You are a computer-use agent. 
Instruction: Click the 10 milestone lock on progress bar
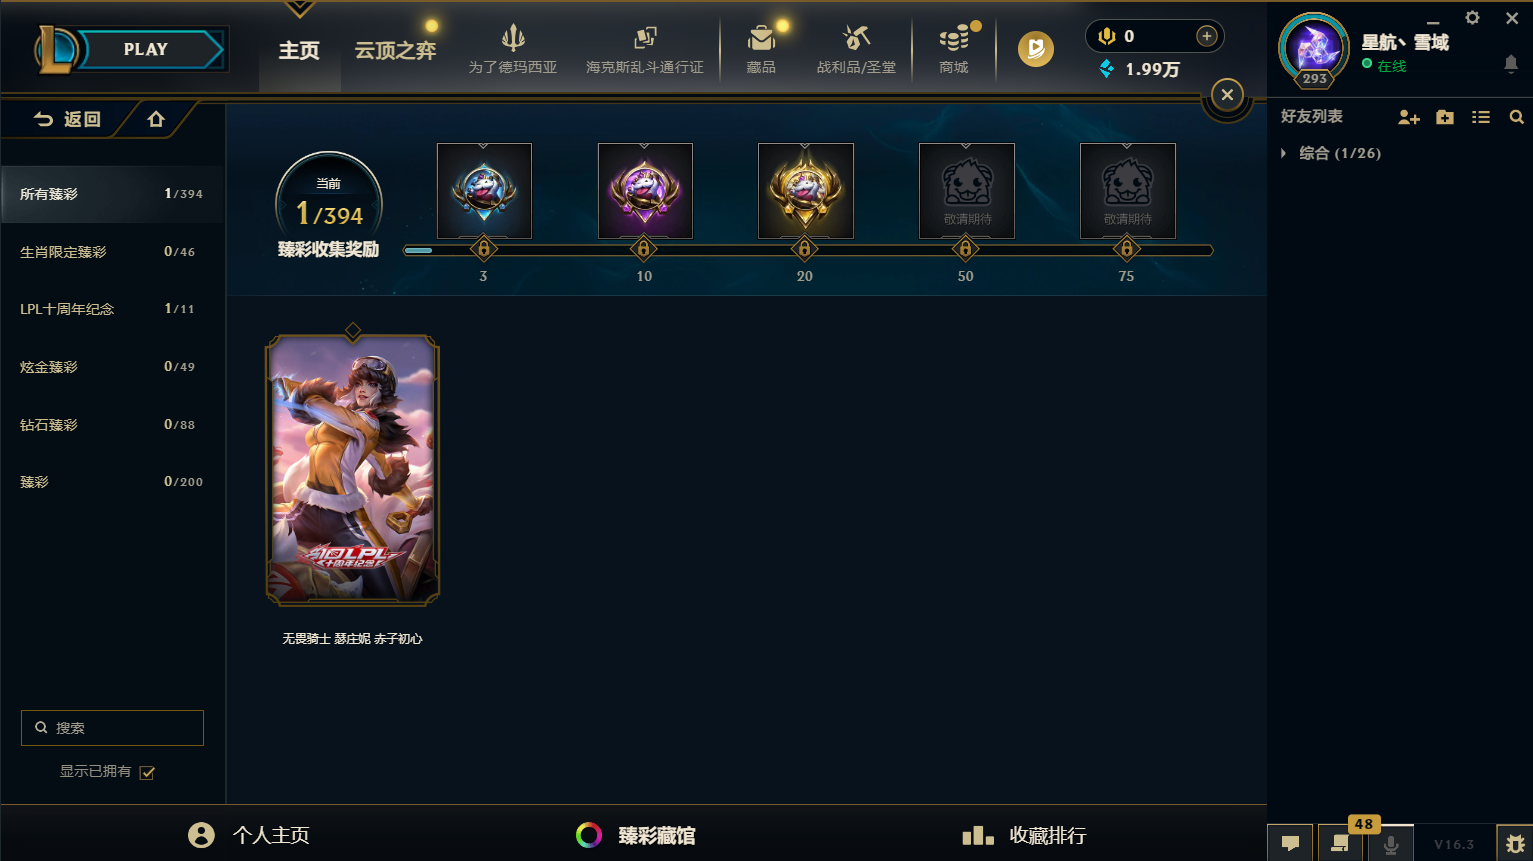(x=644, y=249)
